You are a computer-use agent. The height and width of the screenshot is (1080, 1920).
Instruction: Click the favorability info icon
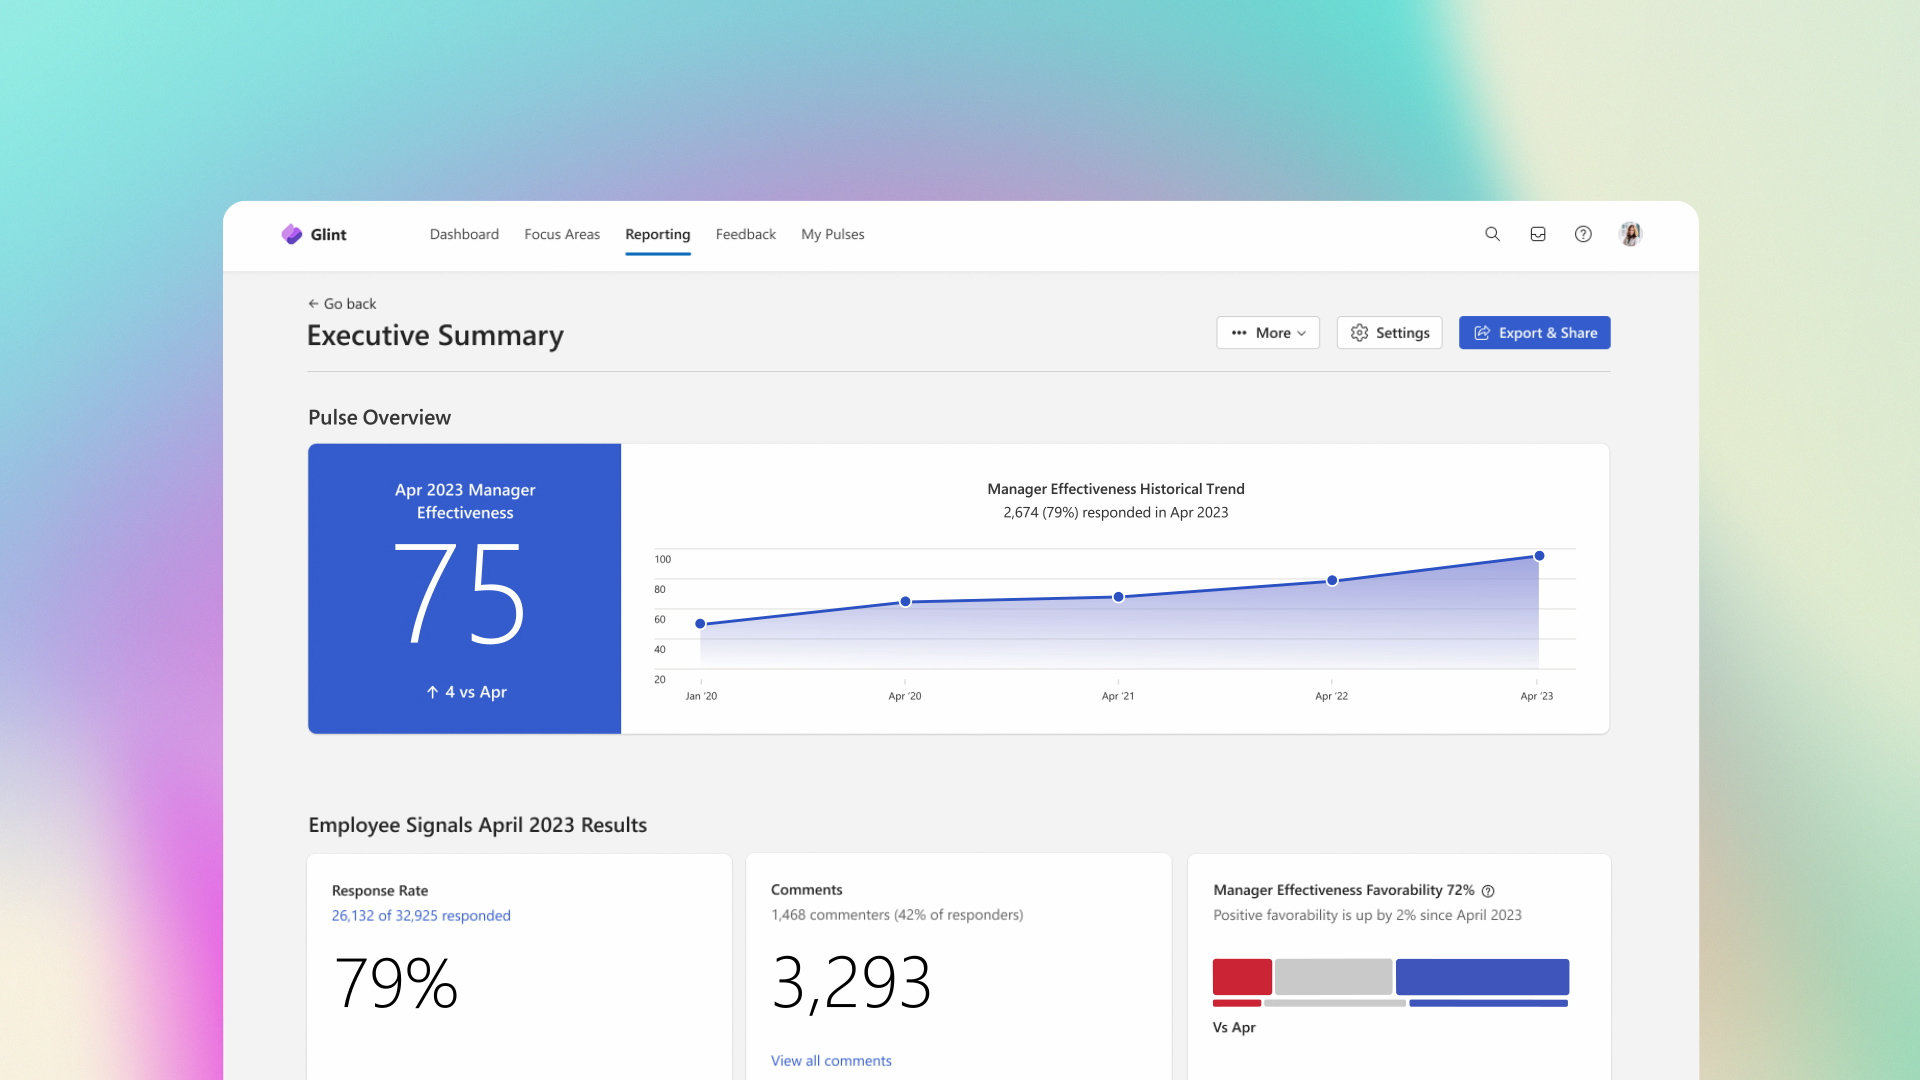click(1488, 891)
